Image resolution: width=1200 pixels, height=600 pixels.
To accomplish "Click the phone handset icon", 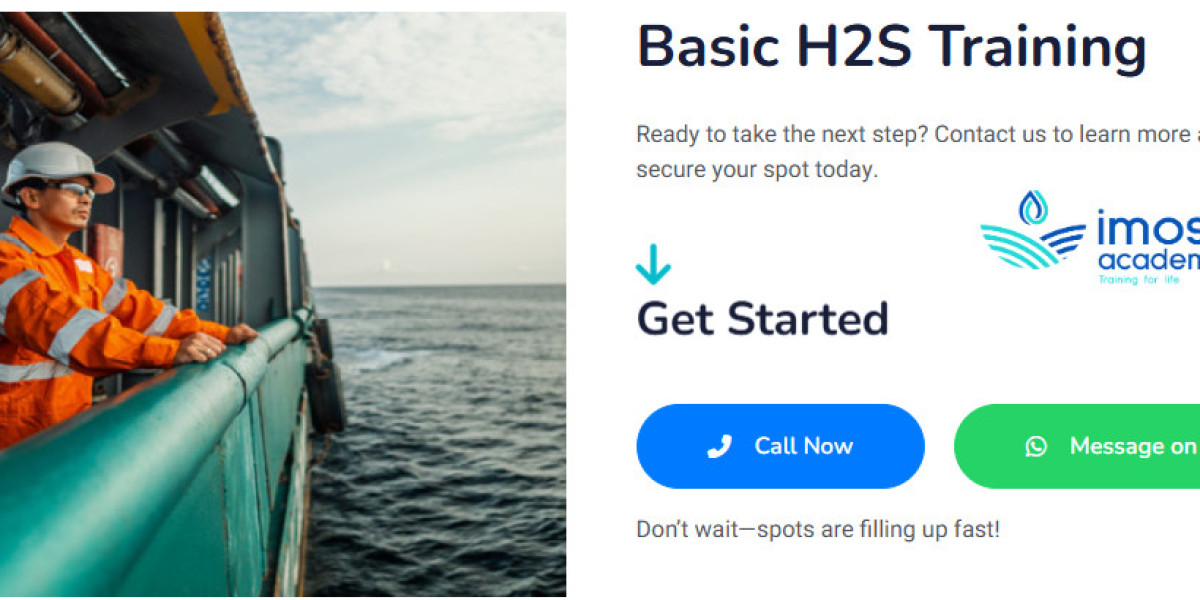I will coord(719,446).
